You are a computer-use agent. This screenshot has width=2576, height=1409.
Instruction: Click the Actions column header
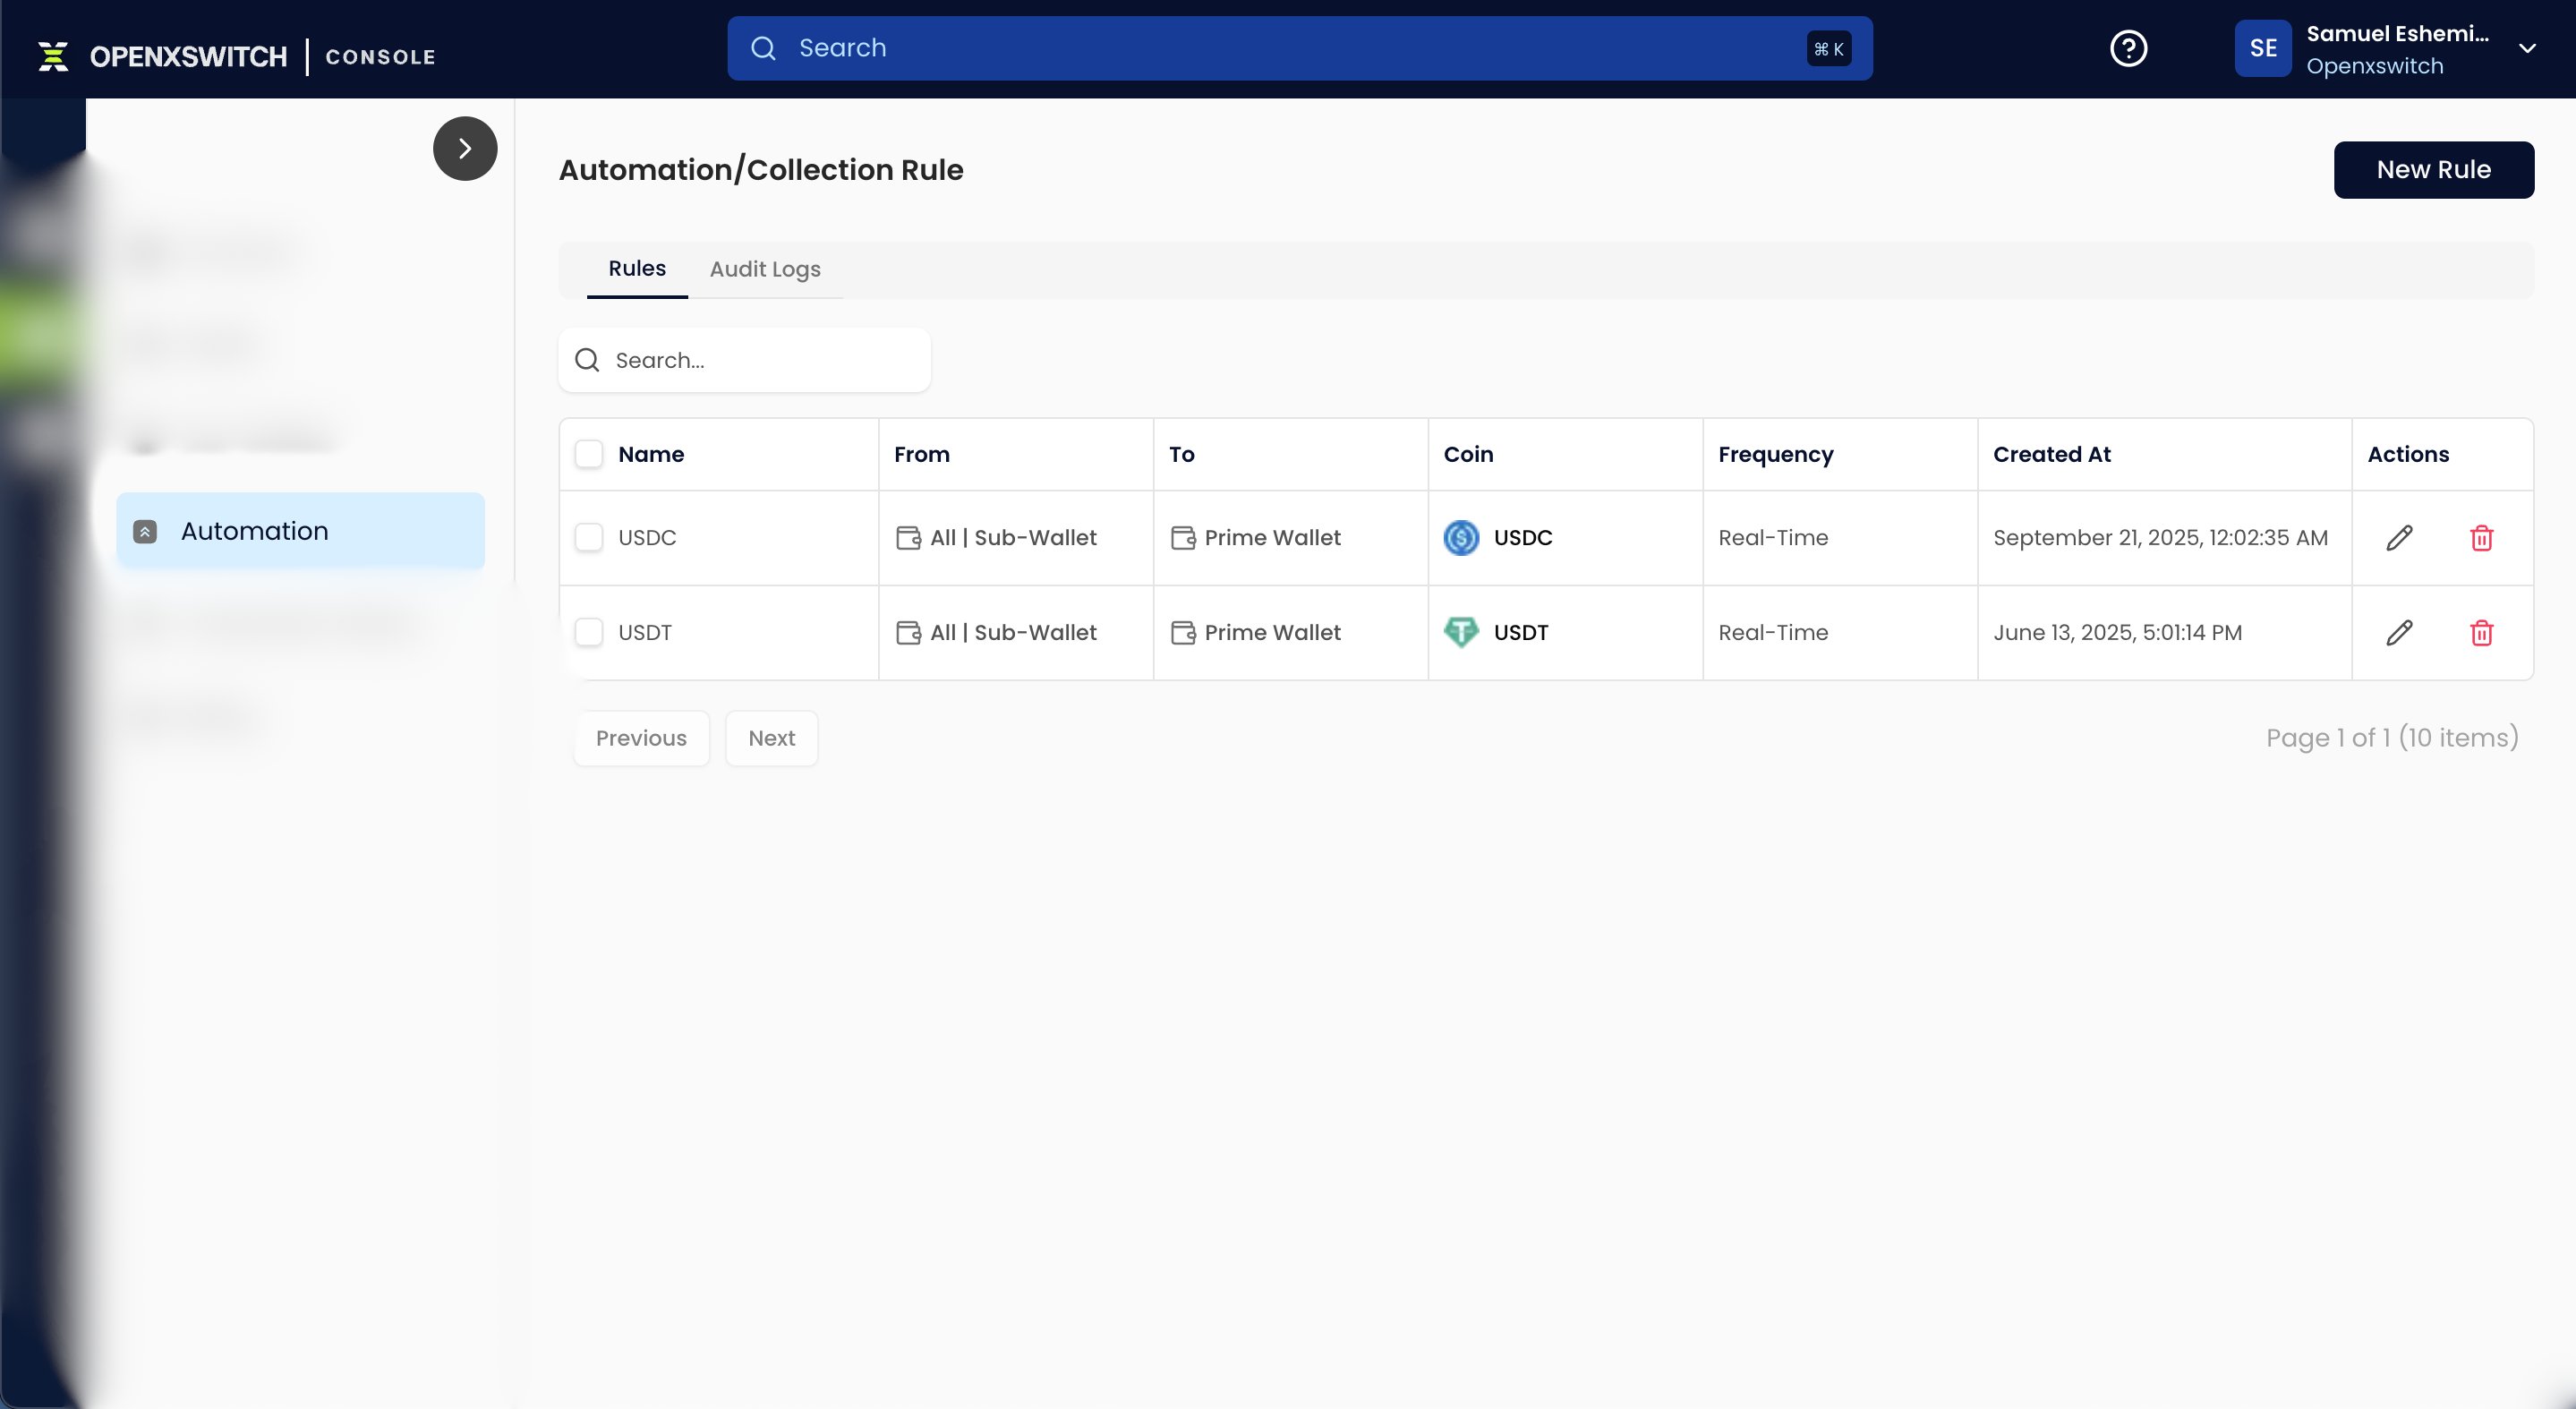(x=2408, y=454)
